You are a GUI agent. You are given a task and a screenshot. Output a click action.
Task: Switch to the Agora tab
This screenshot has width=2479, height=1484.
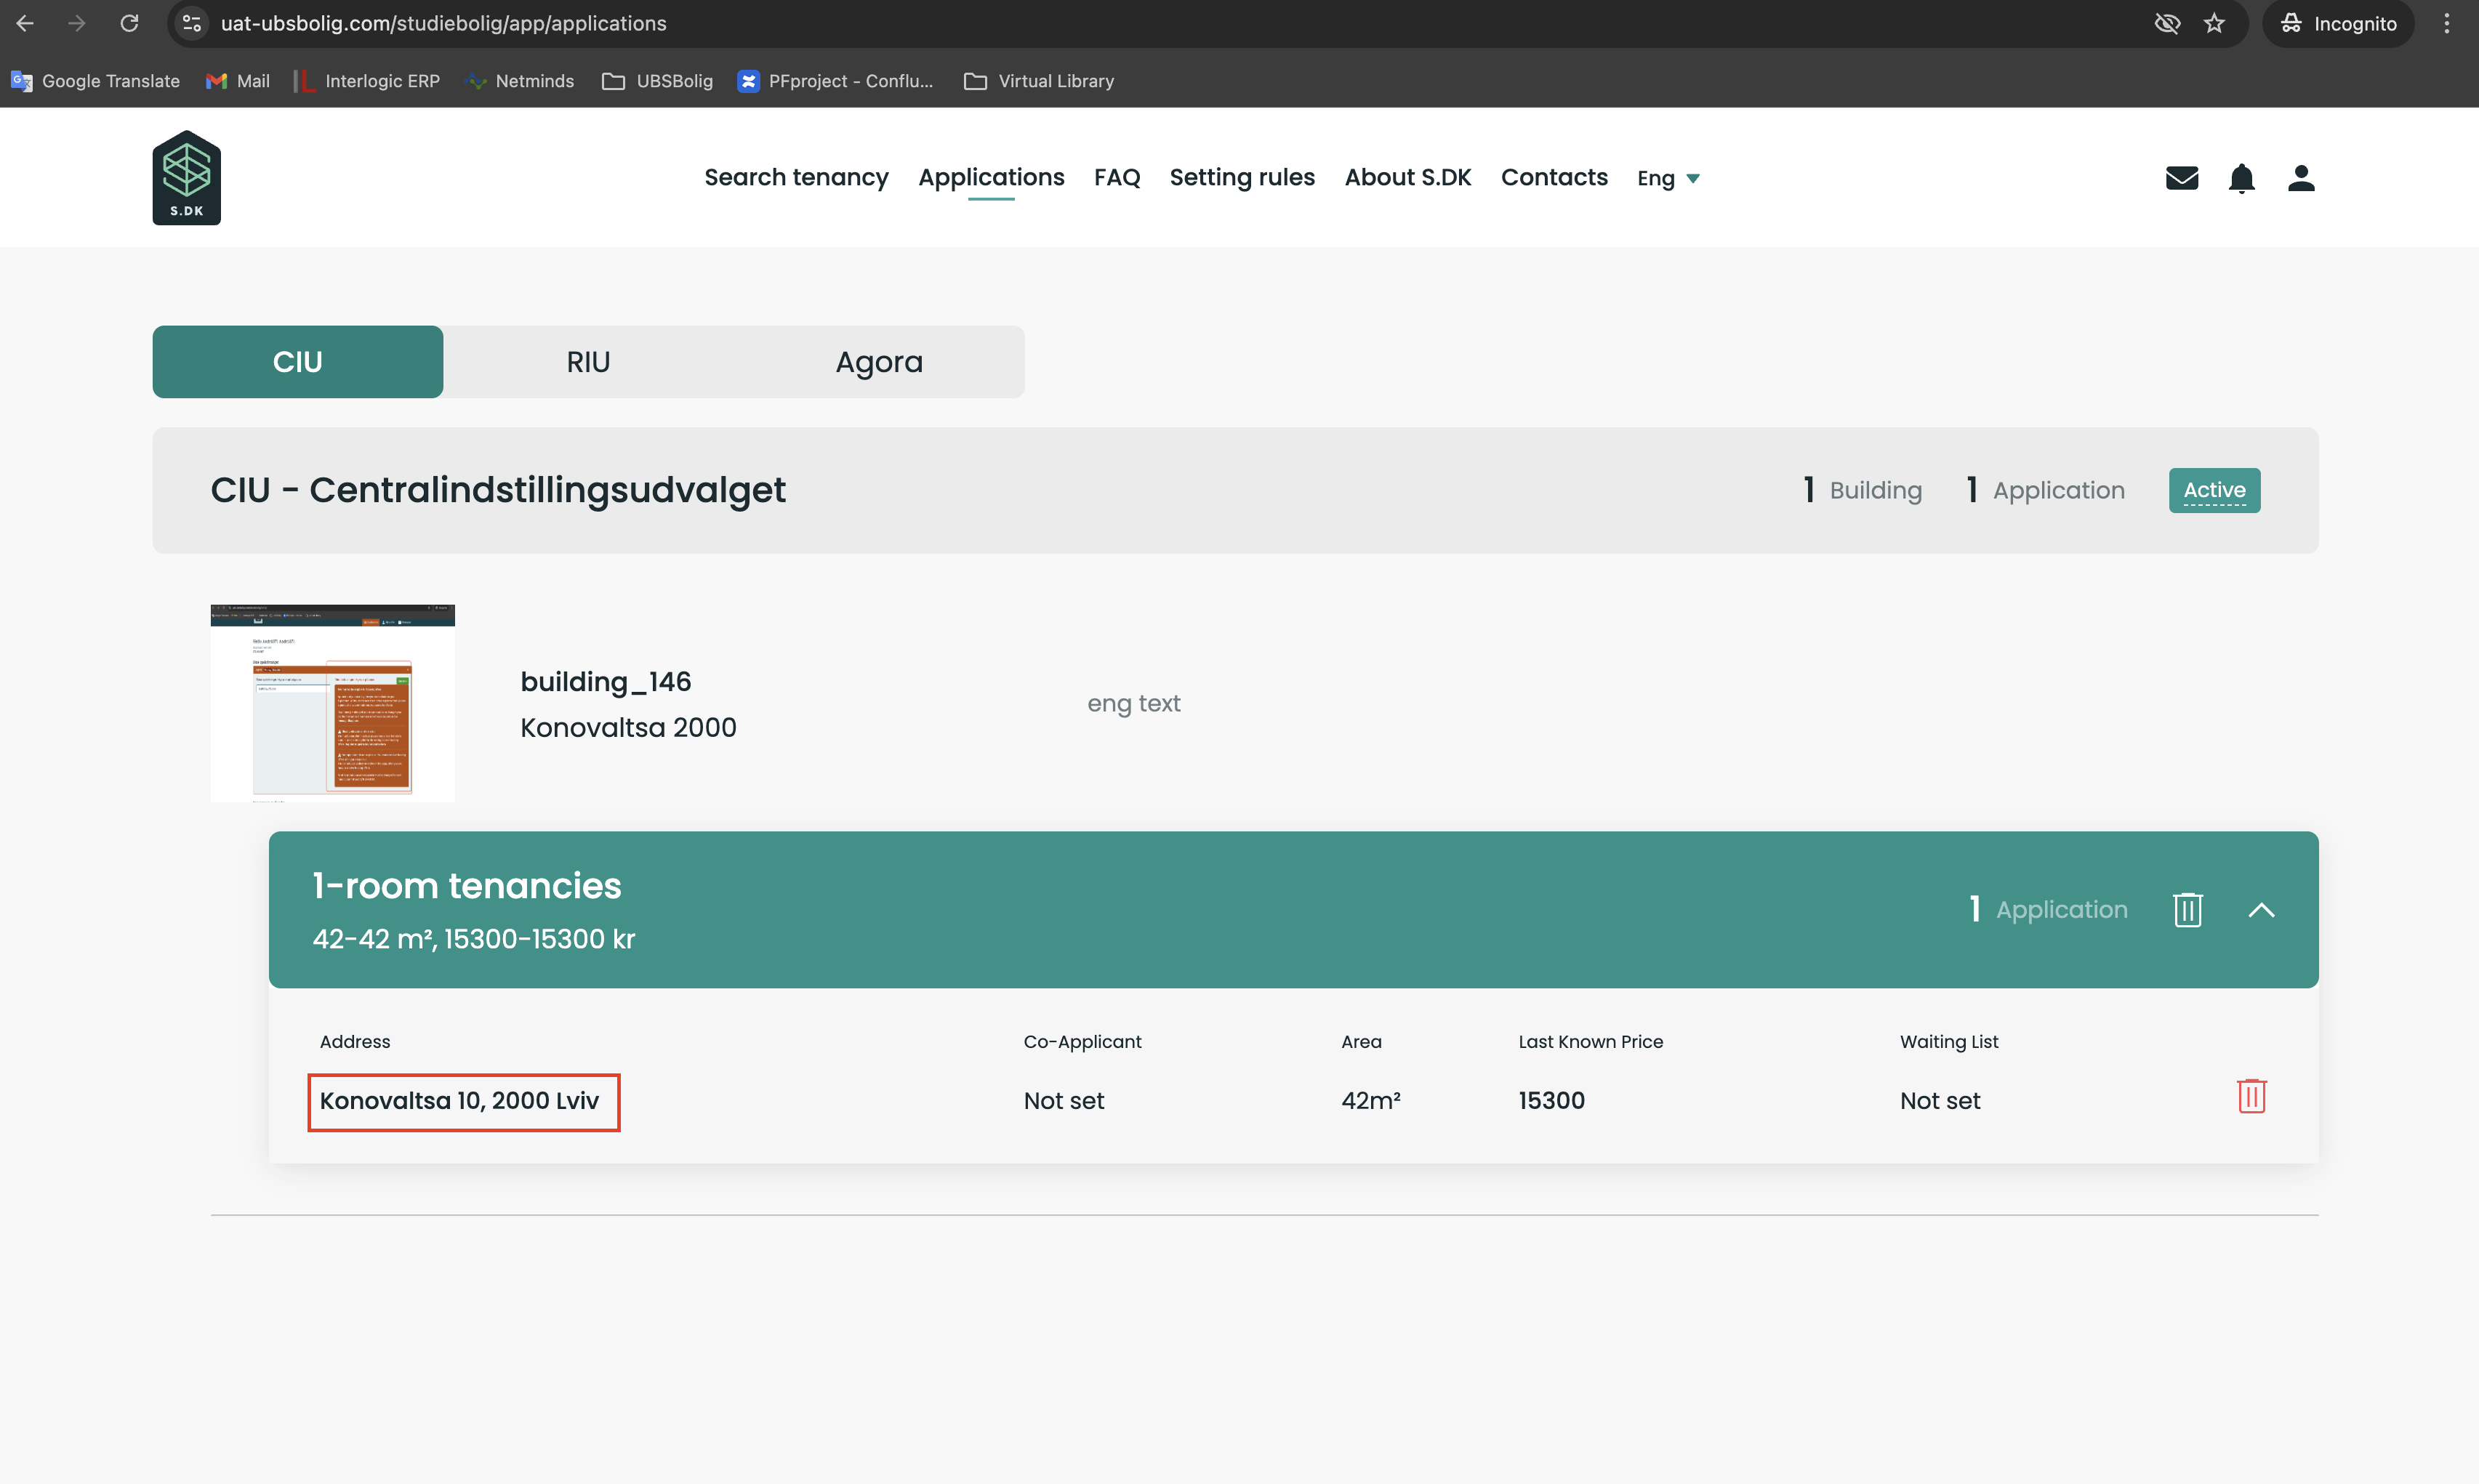tap(879, 361)
